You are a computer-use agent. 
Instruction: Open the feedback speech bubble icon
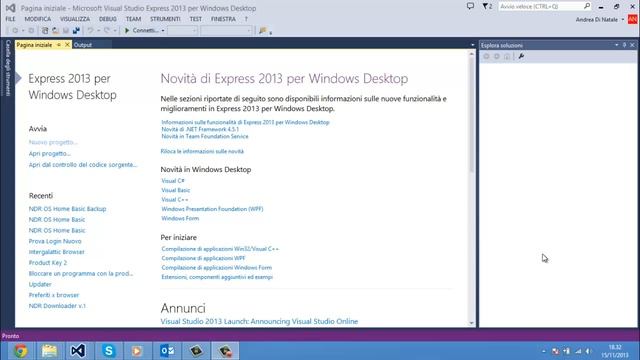pyautogui.click(x=470, y=6)
